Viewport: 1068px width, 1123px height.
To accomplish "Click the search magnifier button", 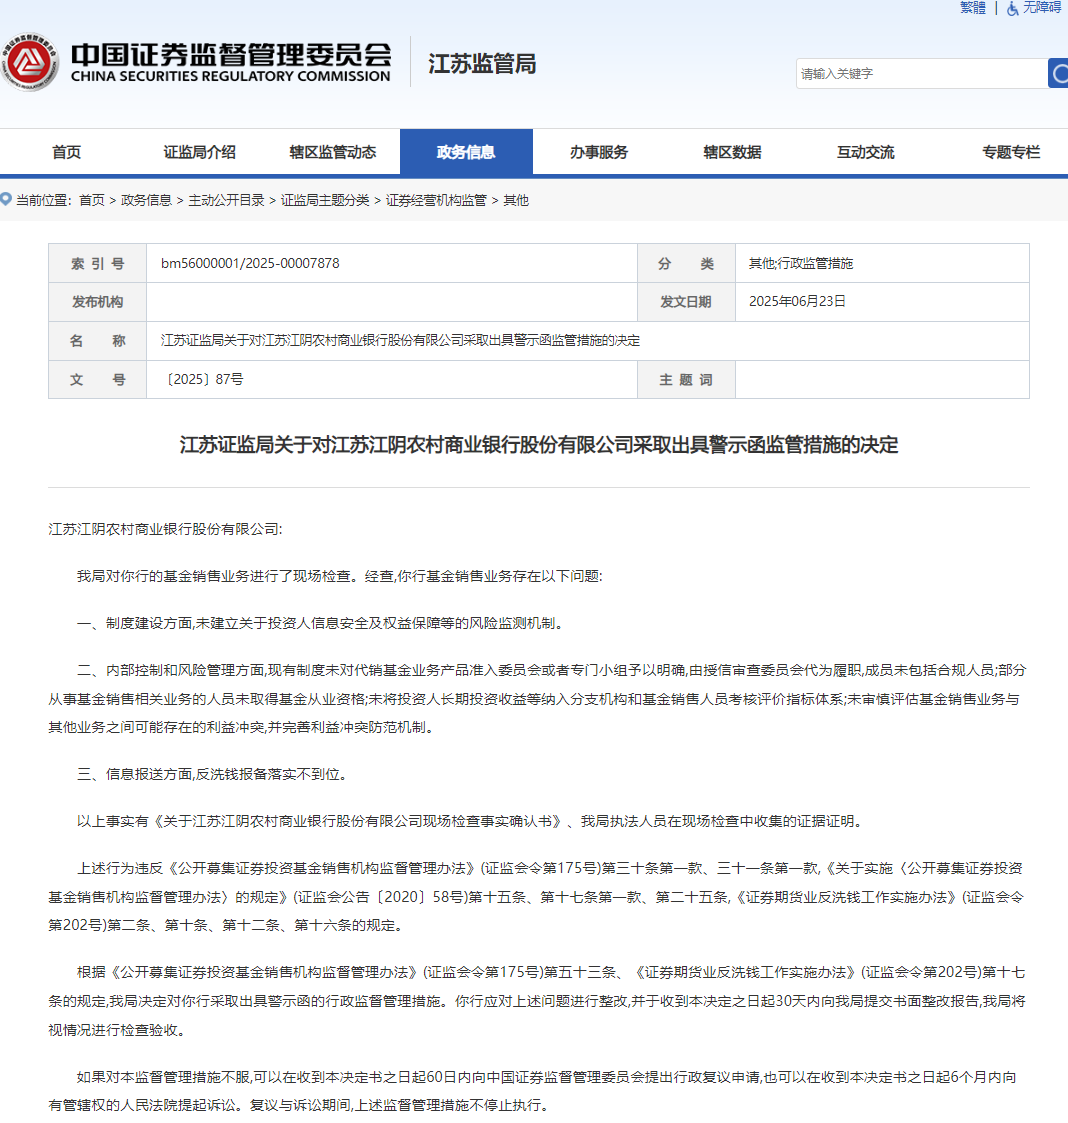I will (1059, 74).
